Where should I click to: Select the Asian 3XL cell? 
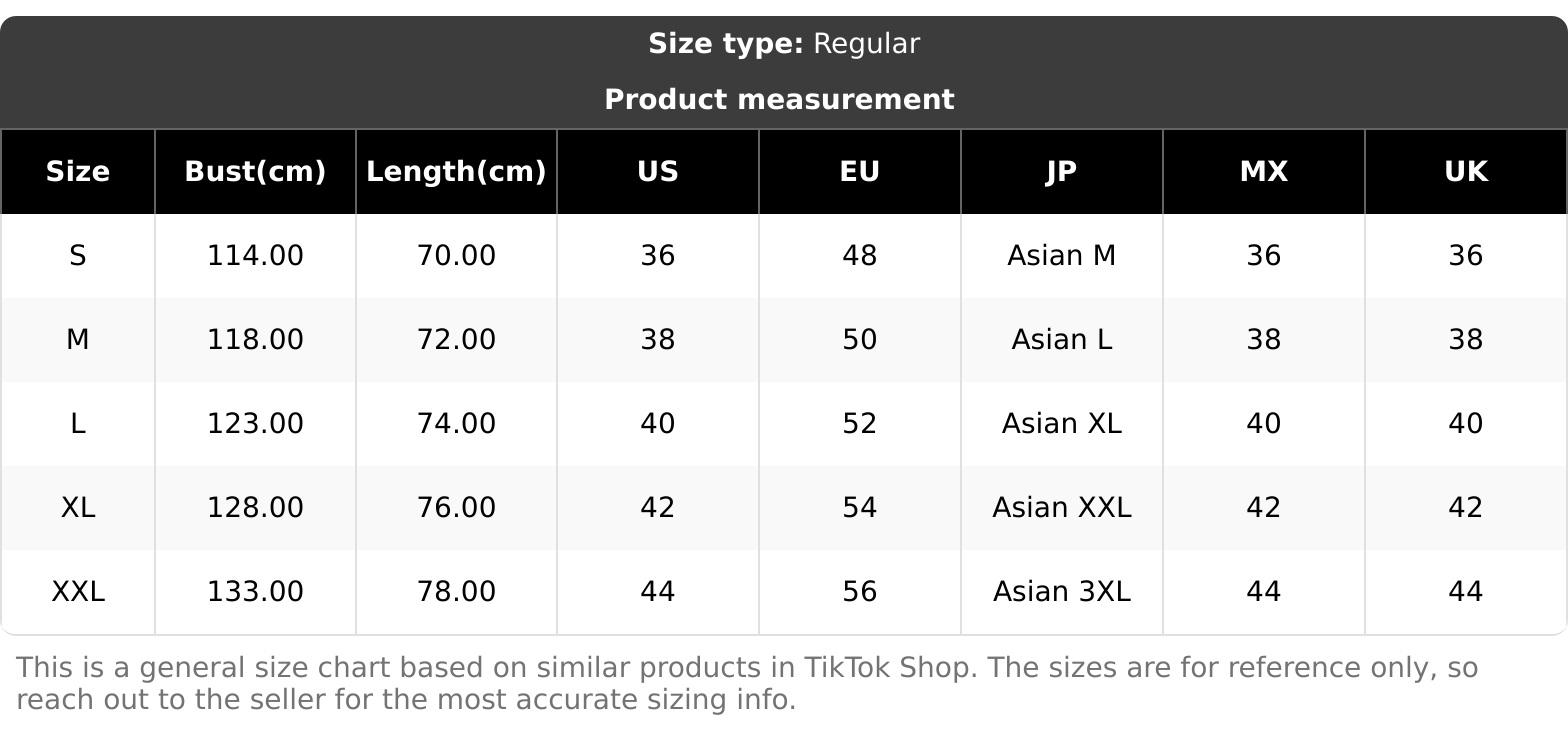pos(1061,592)
